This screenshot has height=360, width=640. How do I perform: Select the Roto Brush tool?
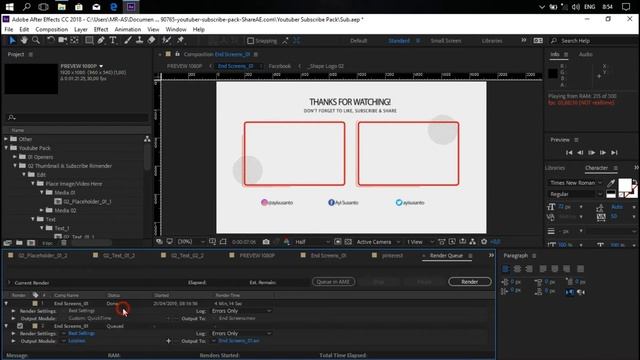(x=166, y=40)
